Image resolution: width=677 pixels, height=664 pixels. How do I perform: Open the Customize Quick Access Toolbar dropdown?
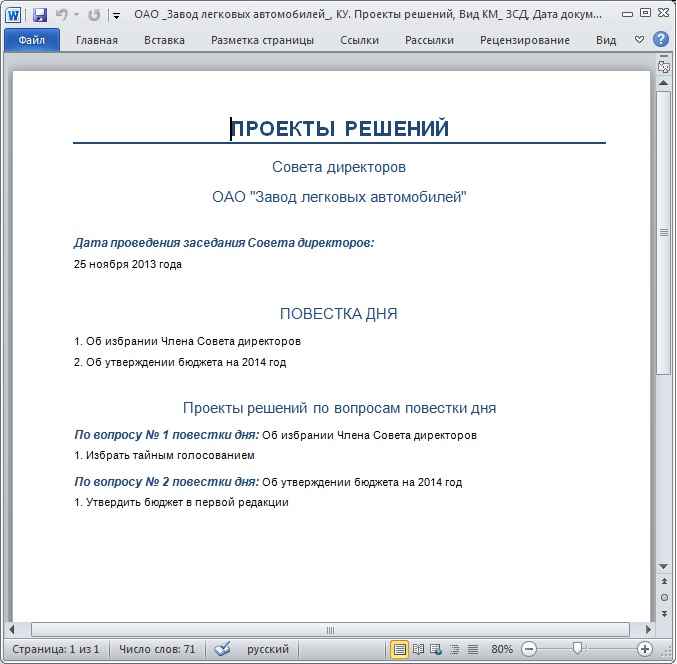(116, 16)
